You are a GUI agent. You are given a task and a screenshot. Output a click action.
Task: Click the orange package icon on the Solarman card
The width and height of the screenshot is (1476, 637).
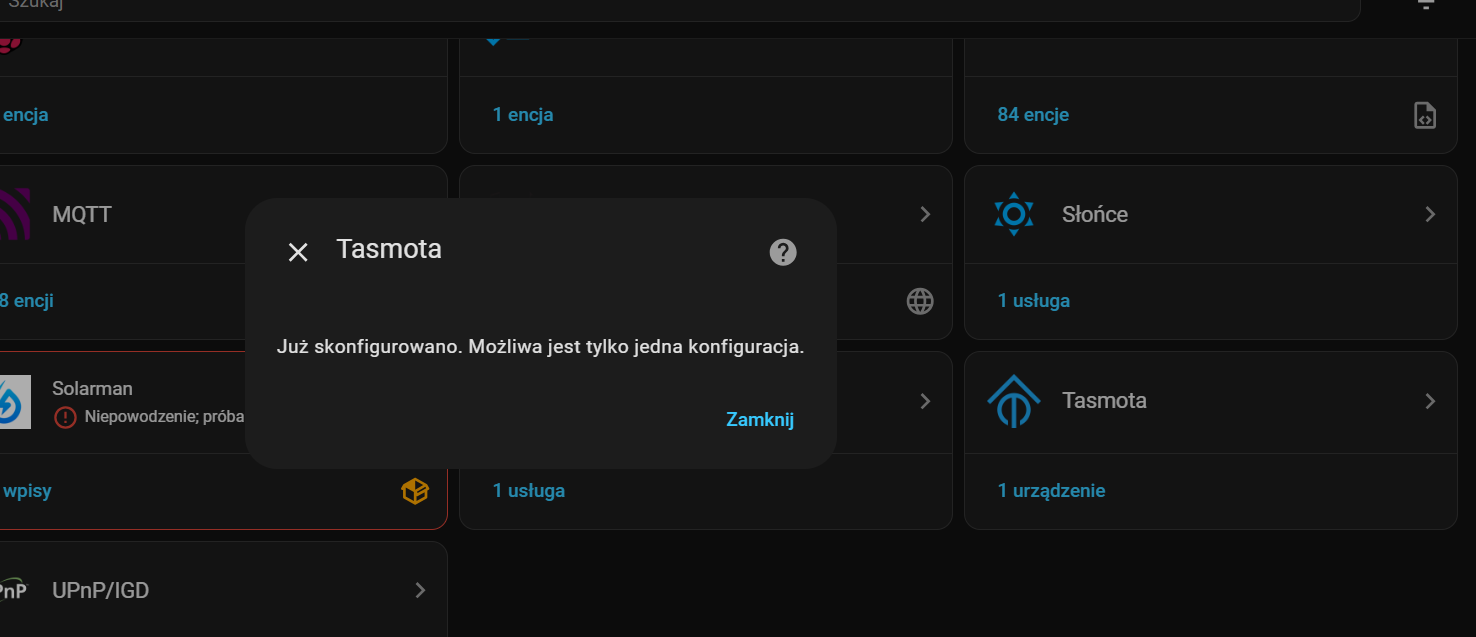415,491
